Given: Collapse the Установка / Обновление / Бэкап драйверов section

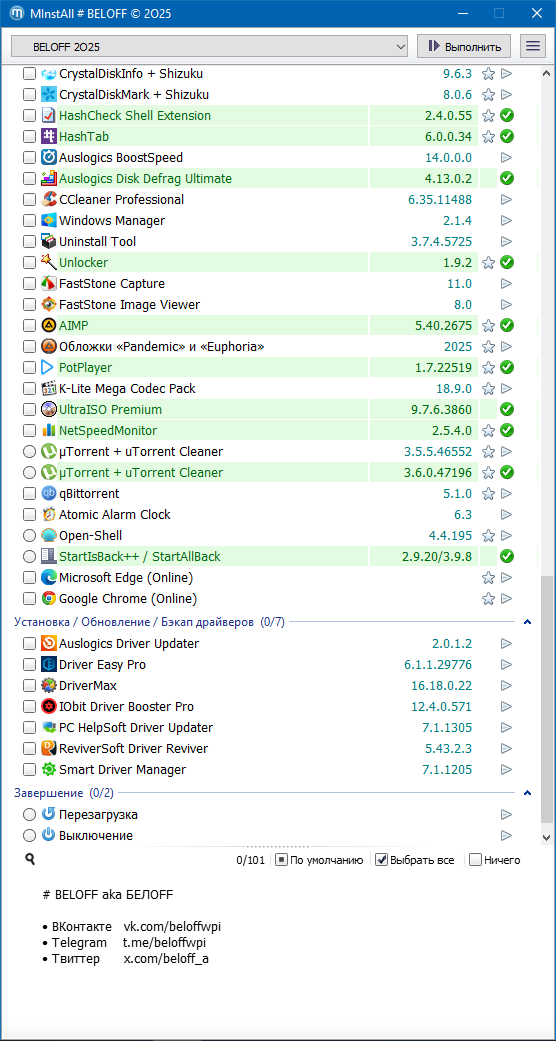Looking at the screenshot, I should [x=527, y=622].
